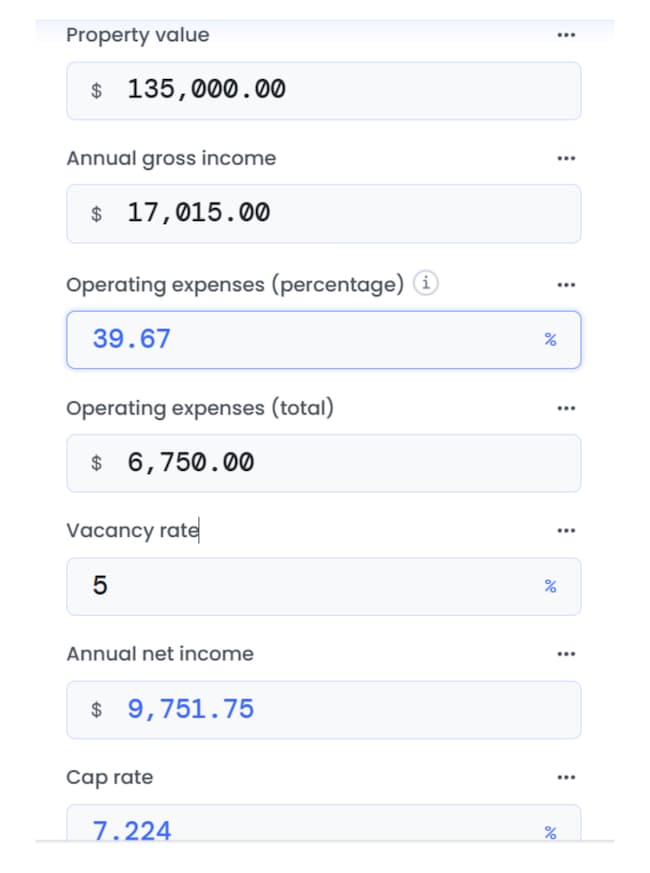Open the options menu for Annual net income
Screen dimensions: 650x873
pos(566,654)
